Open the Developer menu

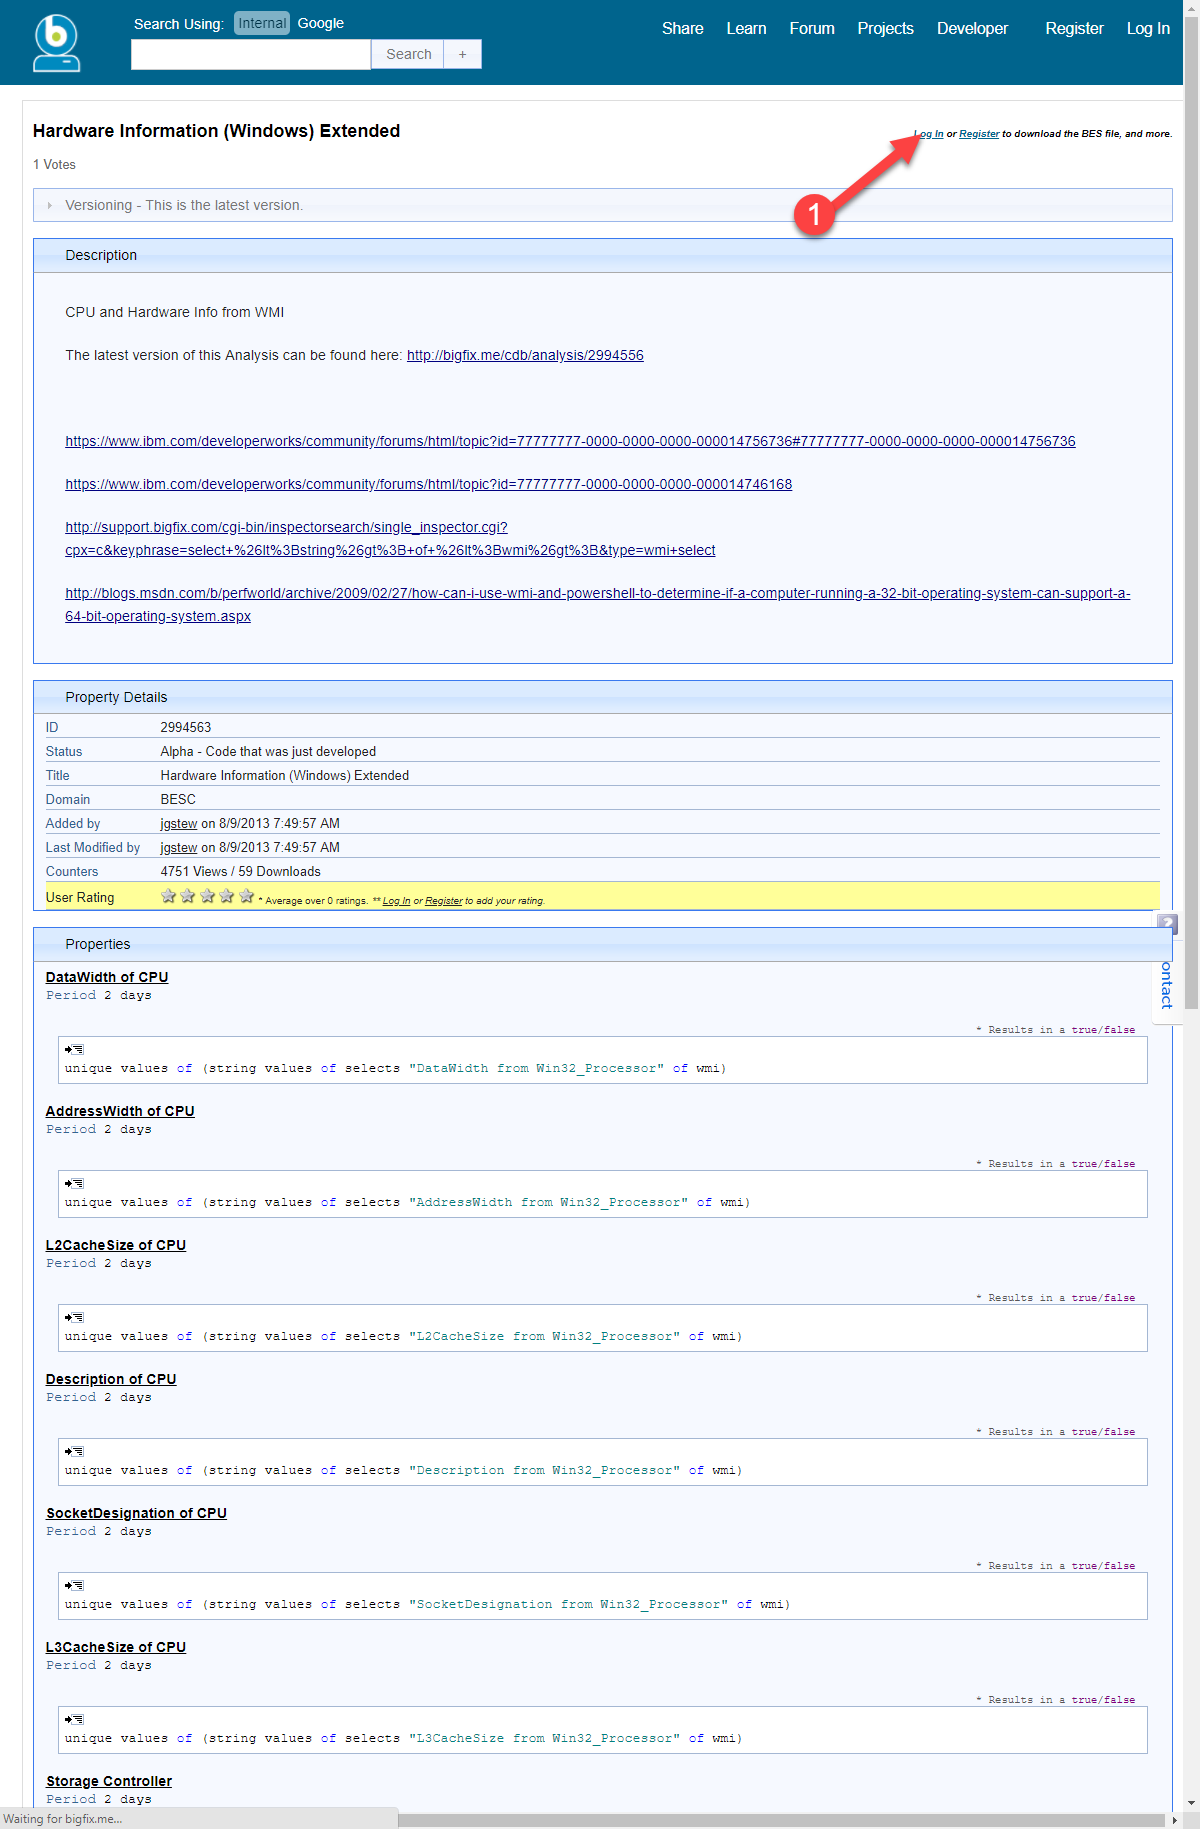click(973, 28)
